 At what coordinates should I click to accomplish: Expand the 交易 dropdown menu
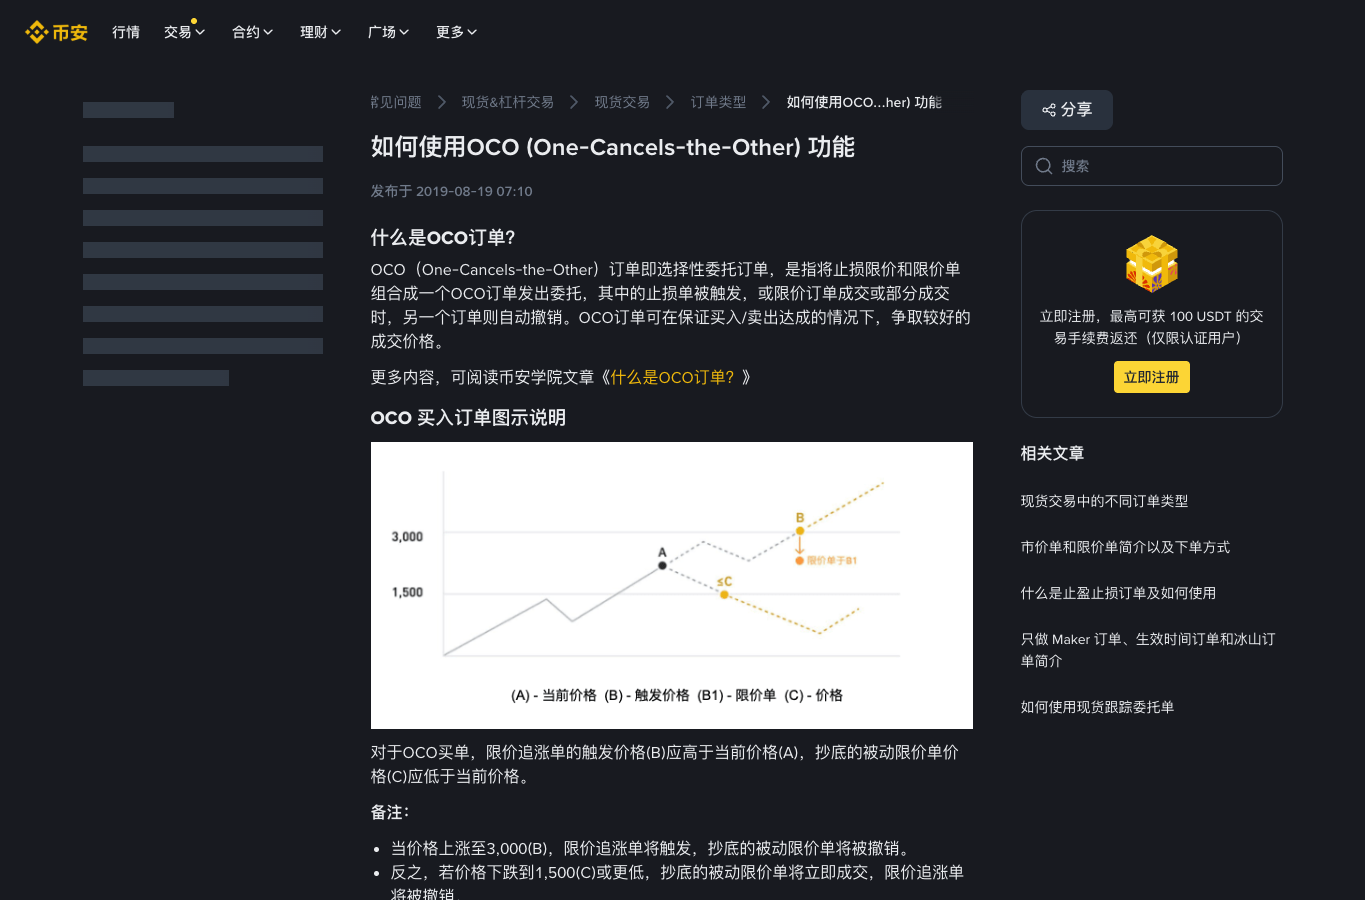[184, 32]
